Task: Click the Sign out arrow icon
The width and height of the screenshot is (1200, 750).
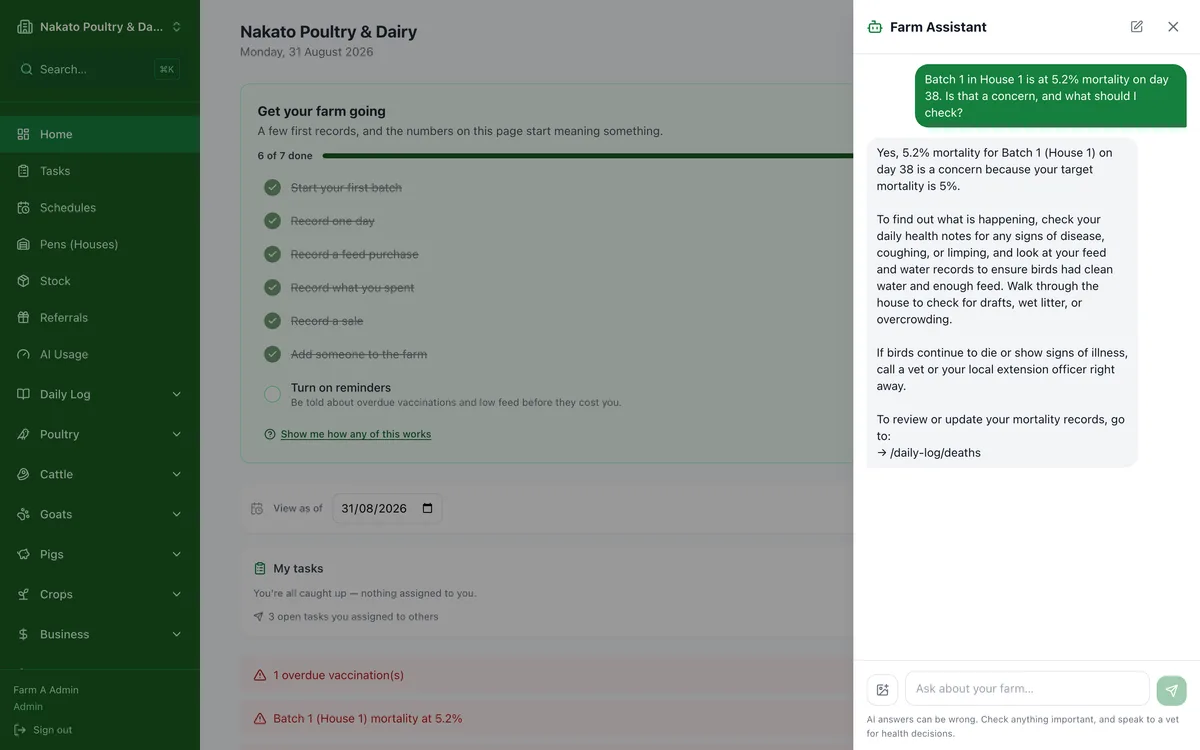Action: [x=20, y=730]
